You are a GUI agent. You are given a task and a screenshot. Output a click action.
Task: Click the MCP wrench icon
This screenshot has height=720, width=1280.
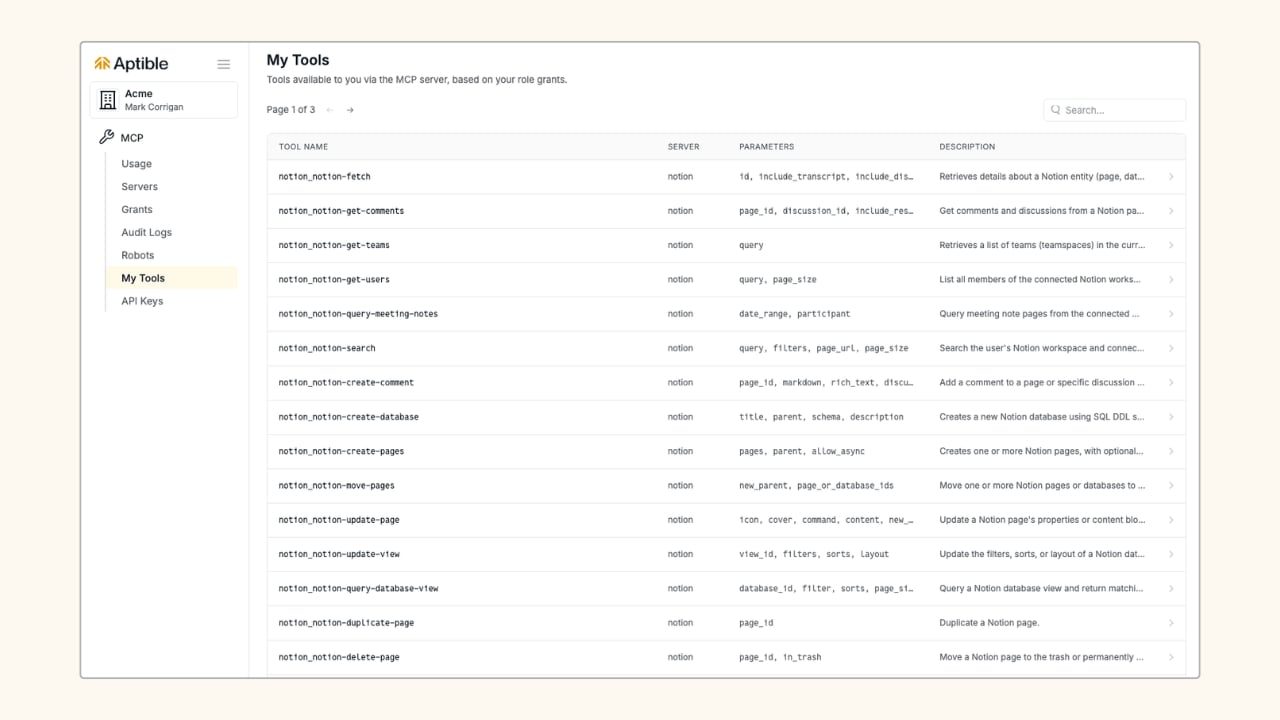(106, 137)
